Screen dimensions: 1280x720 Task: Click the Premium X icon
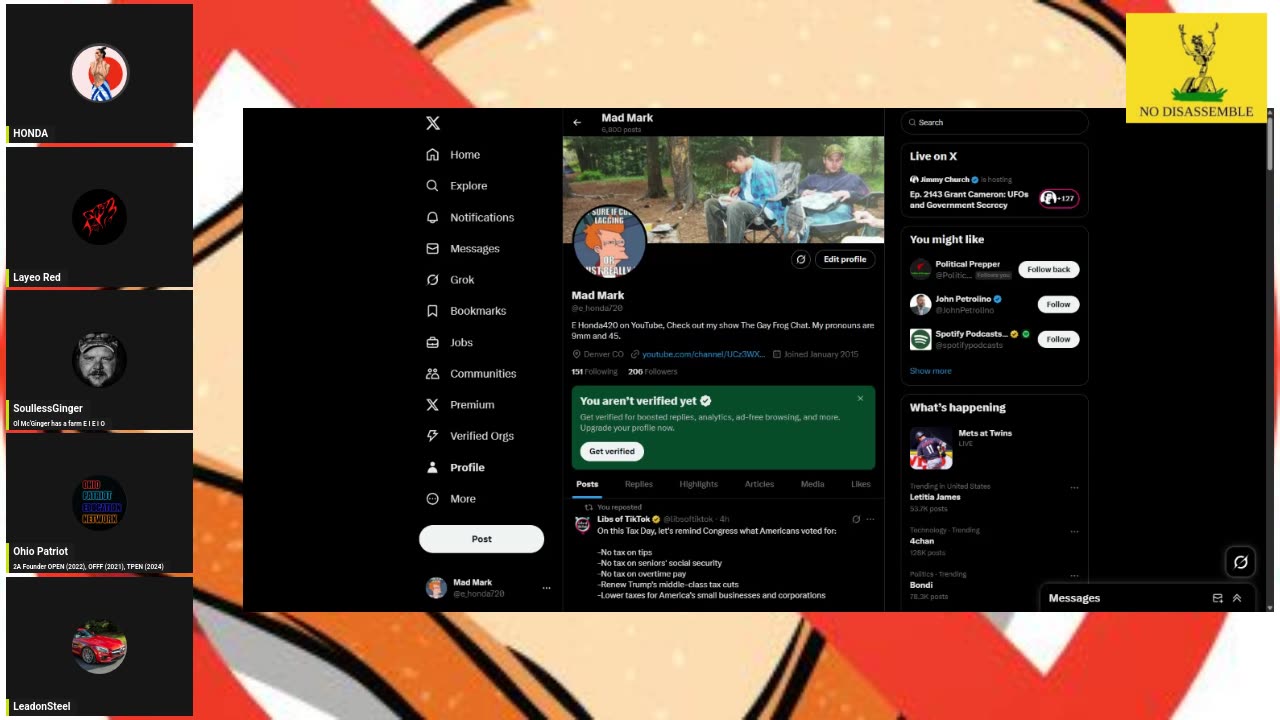pos(432,405)
